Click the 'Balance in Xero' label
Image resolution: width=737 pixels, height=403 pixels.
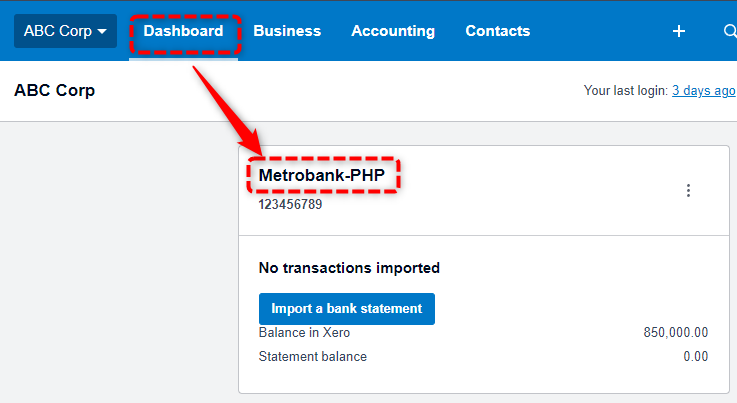click(304, 332)
